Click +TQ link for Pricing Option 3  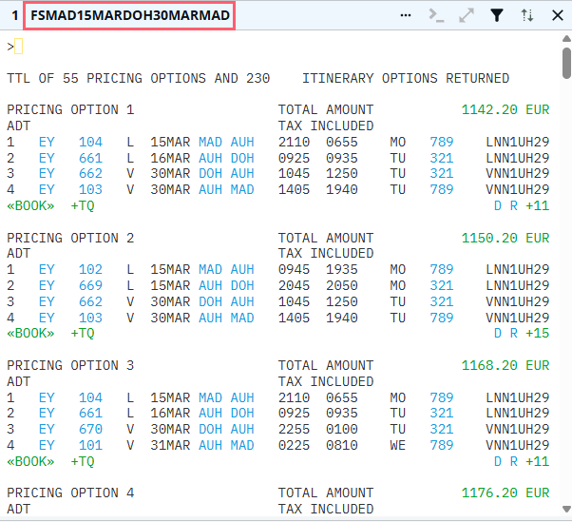point(82,461)
